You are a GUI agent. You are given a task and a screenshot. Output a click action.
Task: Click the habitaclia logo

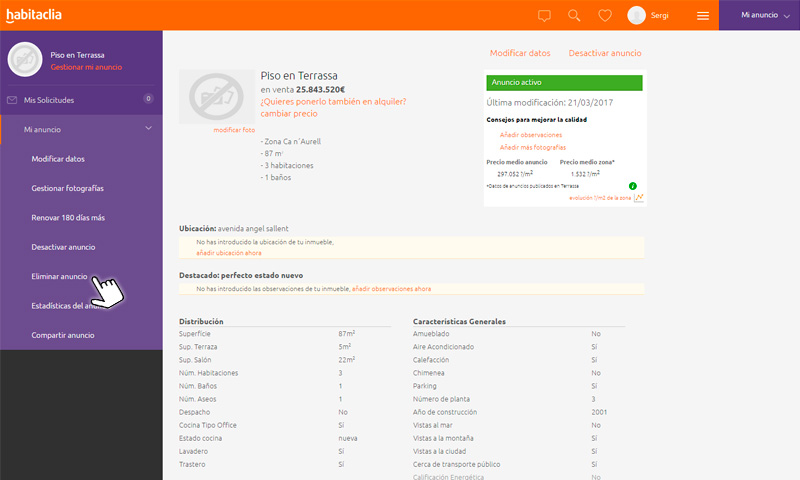click(x=34, y=15)
